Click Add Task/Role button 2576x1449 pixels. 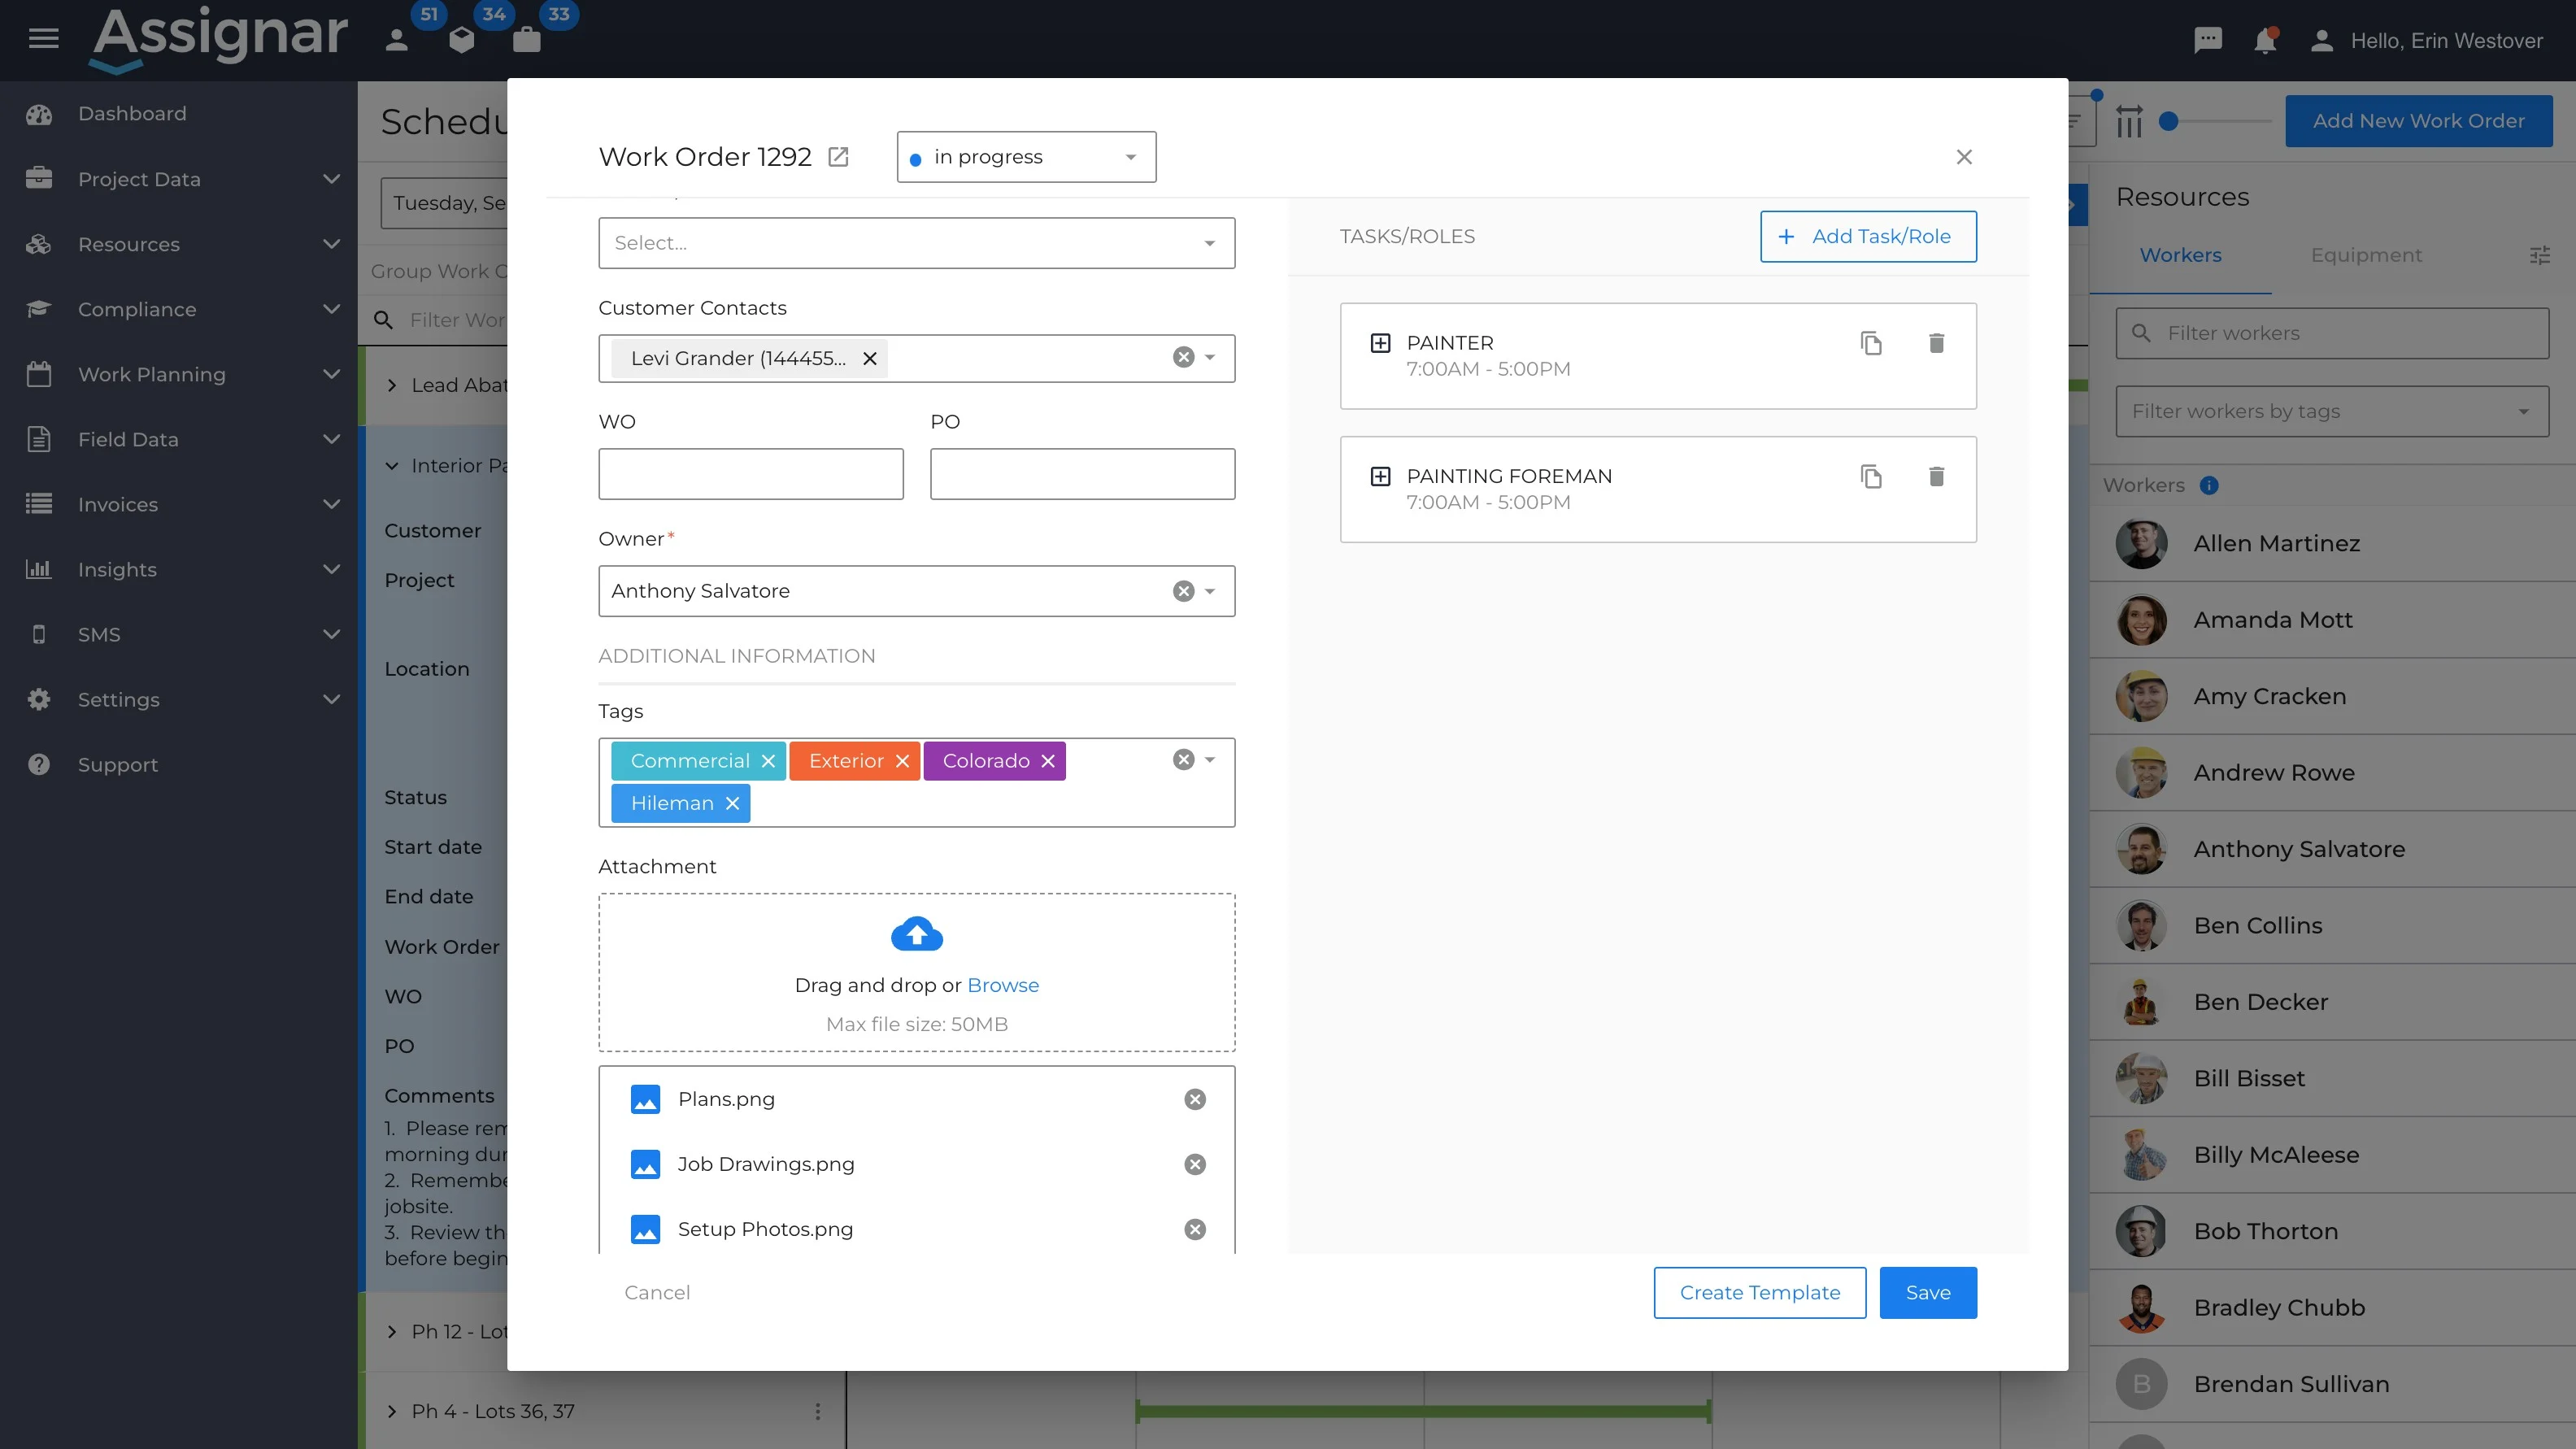(x=1868, y=236)
